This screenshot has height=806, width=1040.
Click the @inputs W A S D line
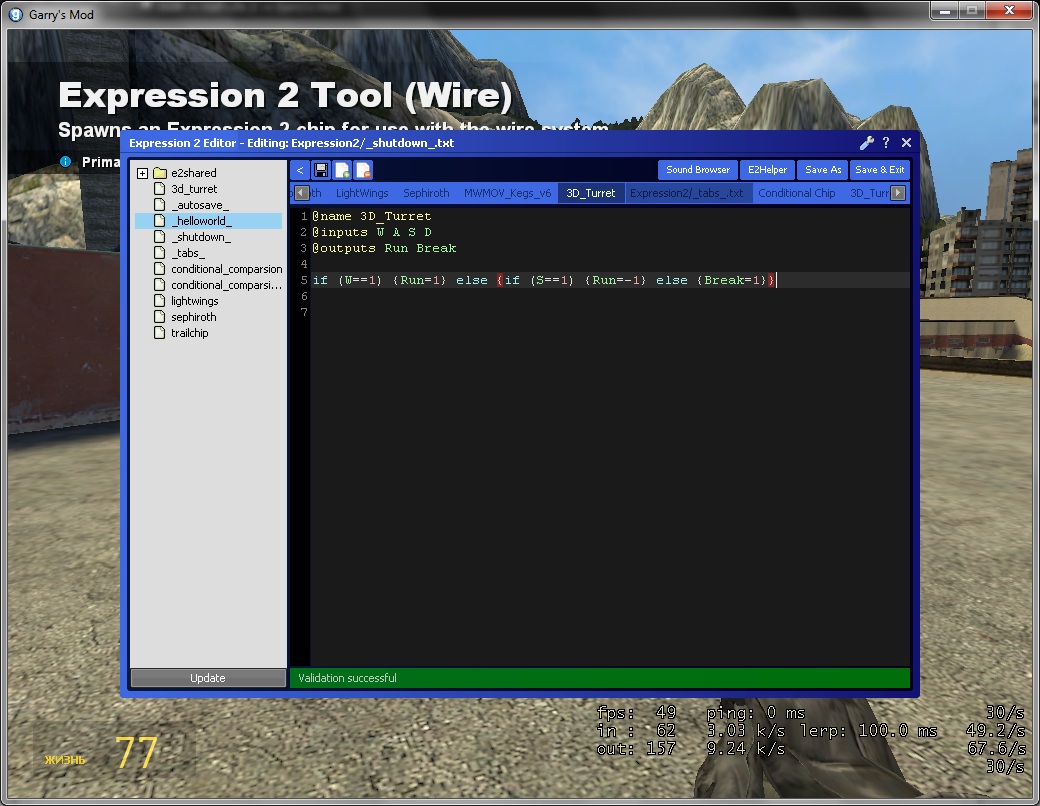371,232
